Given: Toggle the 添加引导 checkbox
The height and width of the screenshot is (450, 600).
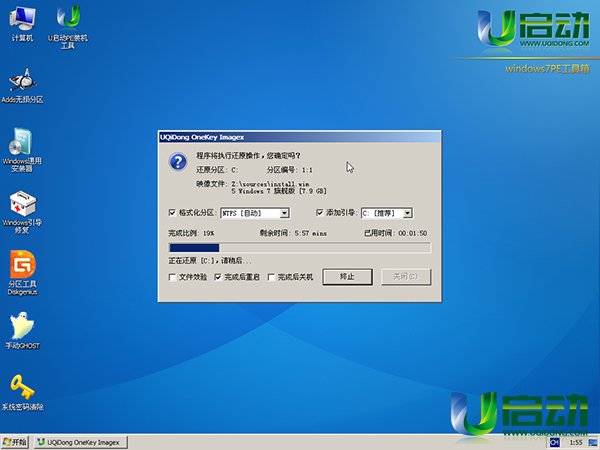Looking at the screenshot, I should [x=320, y=212].
